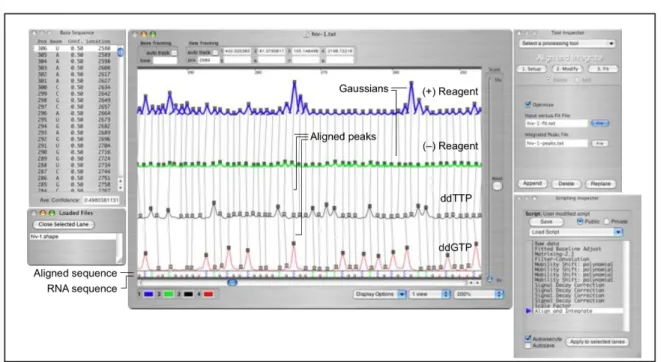Click the Base Sequence list scrollbar thumb
661x362 pixels.
coord(120,52)
